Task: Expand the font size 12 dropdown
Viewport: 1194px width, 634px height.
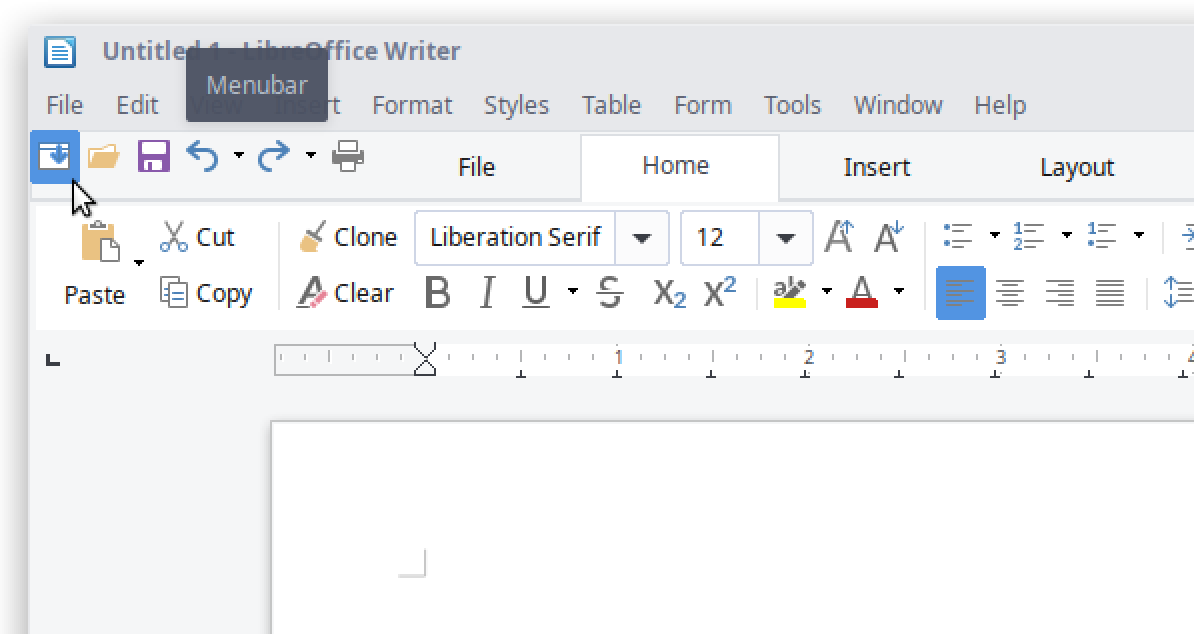Action: [786, 238]
